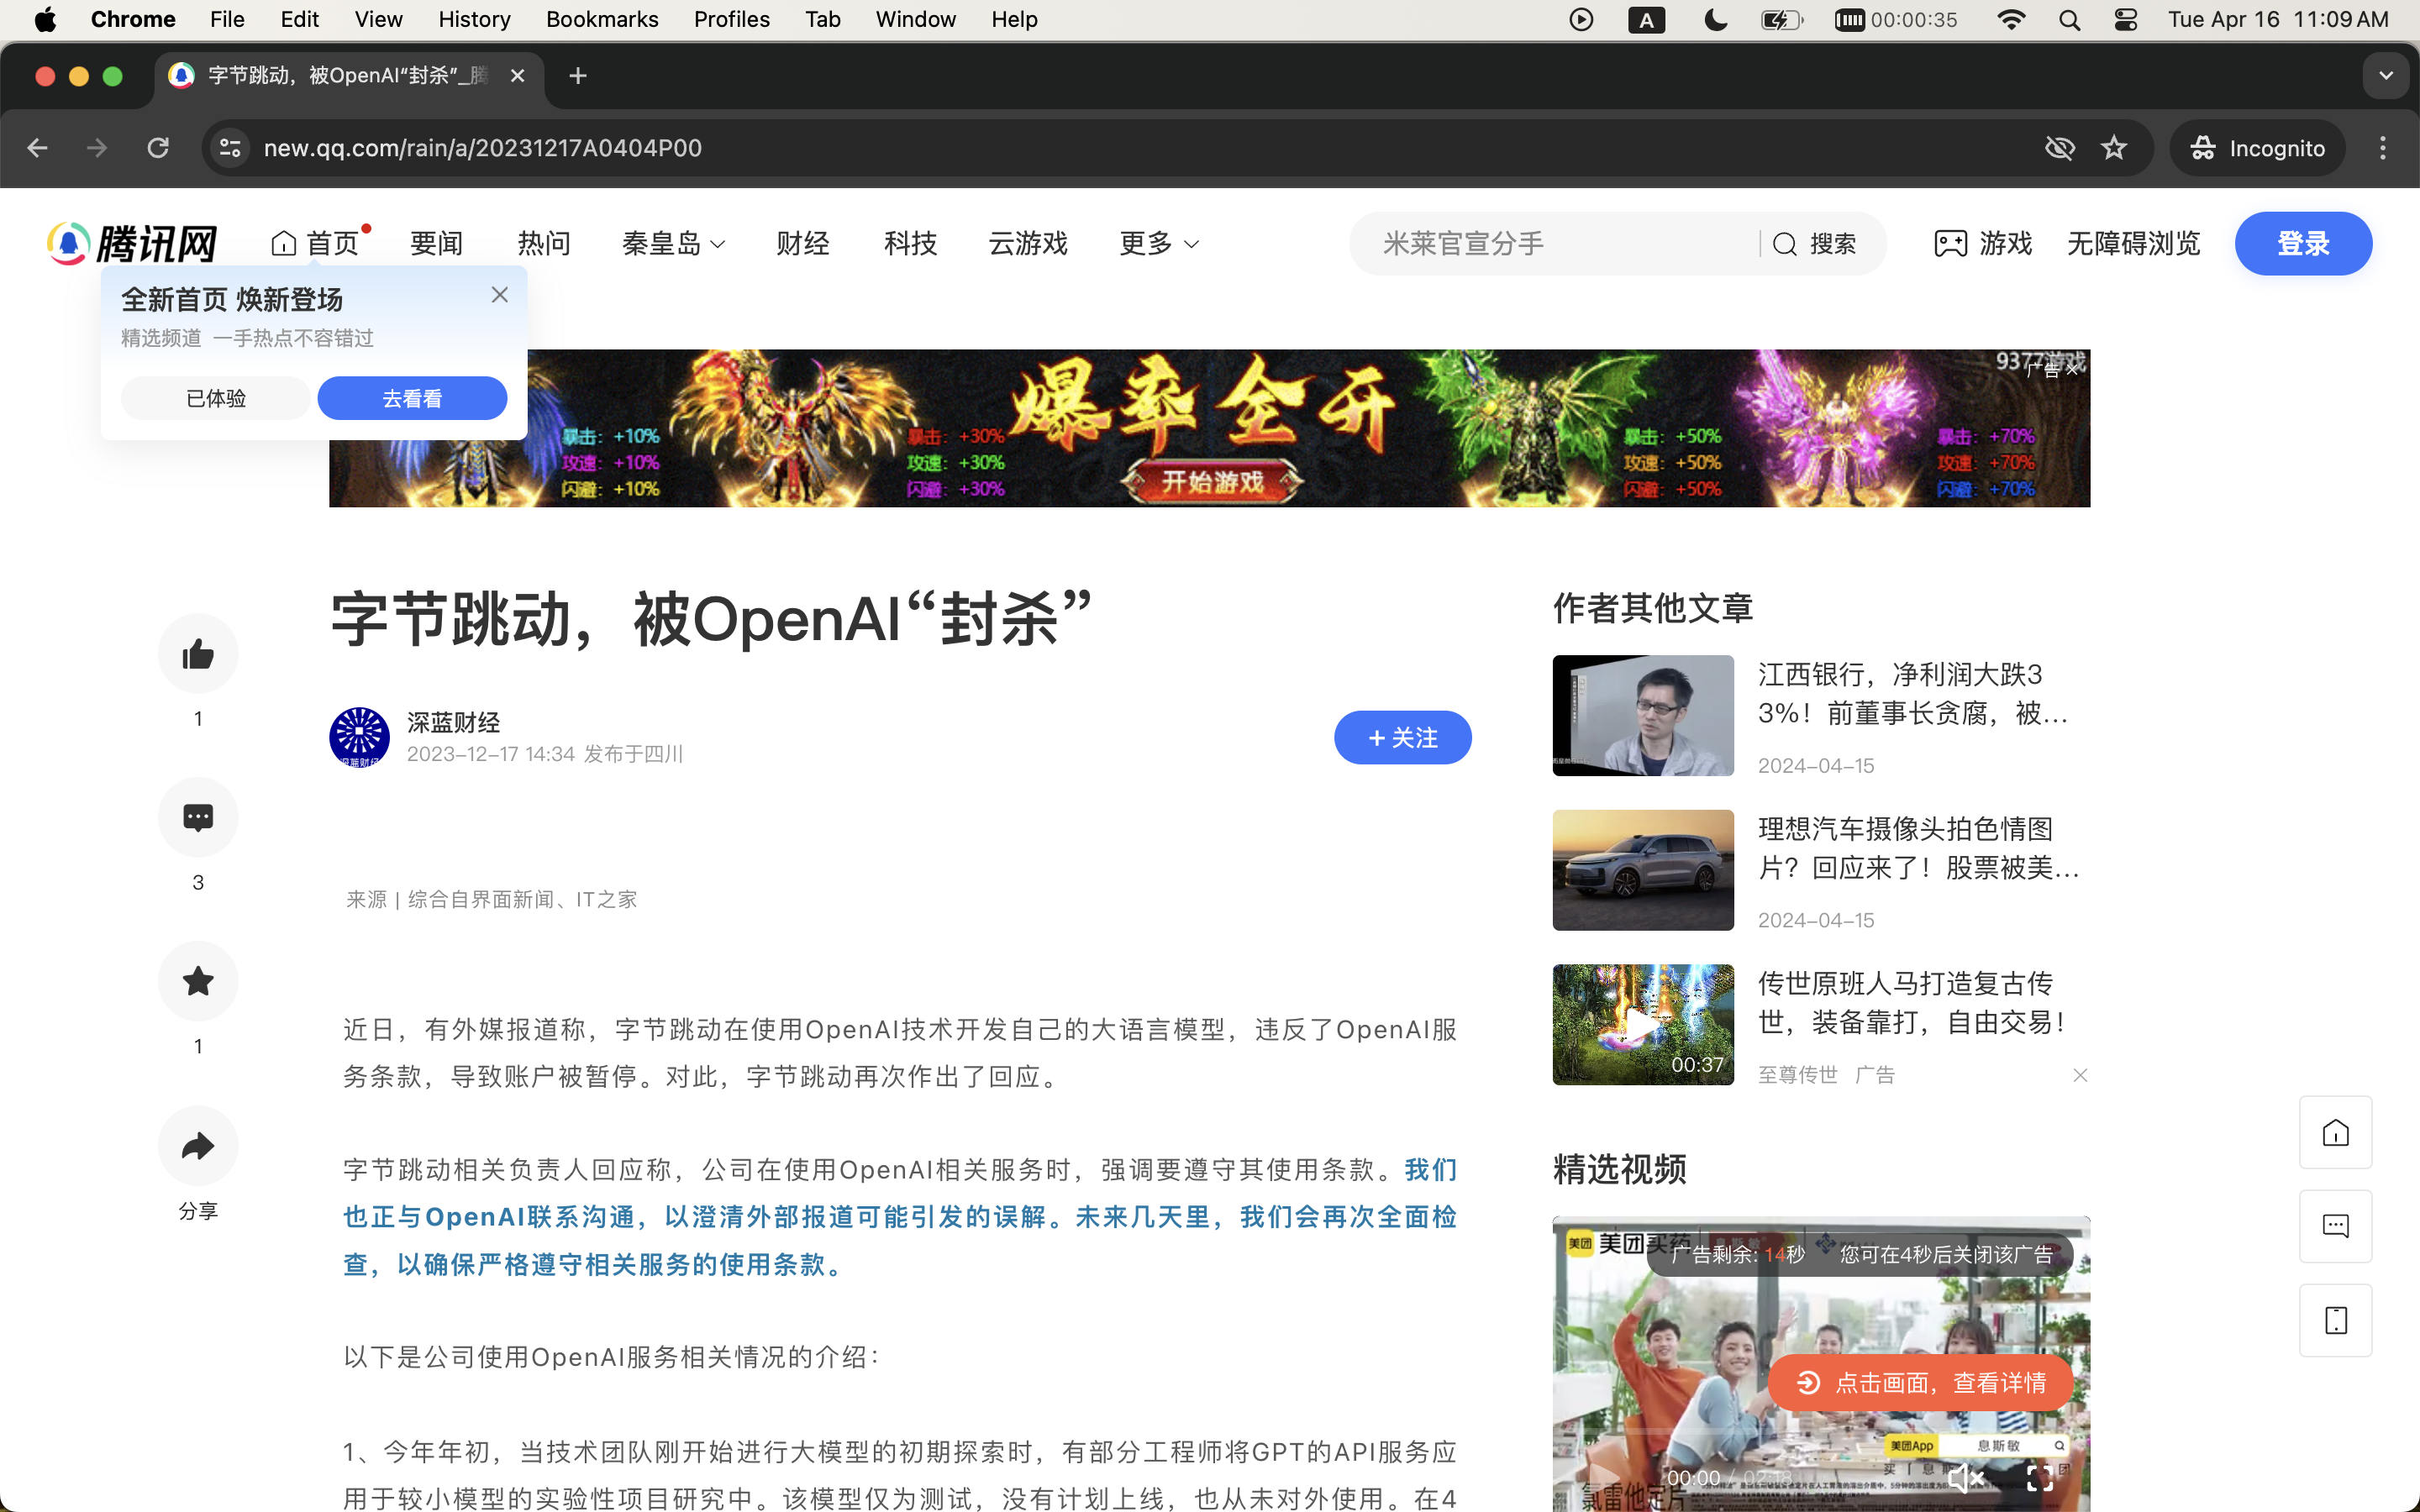
Task: Click the floating comment icon button
Action: 2335,1226
